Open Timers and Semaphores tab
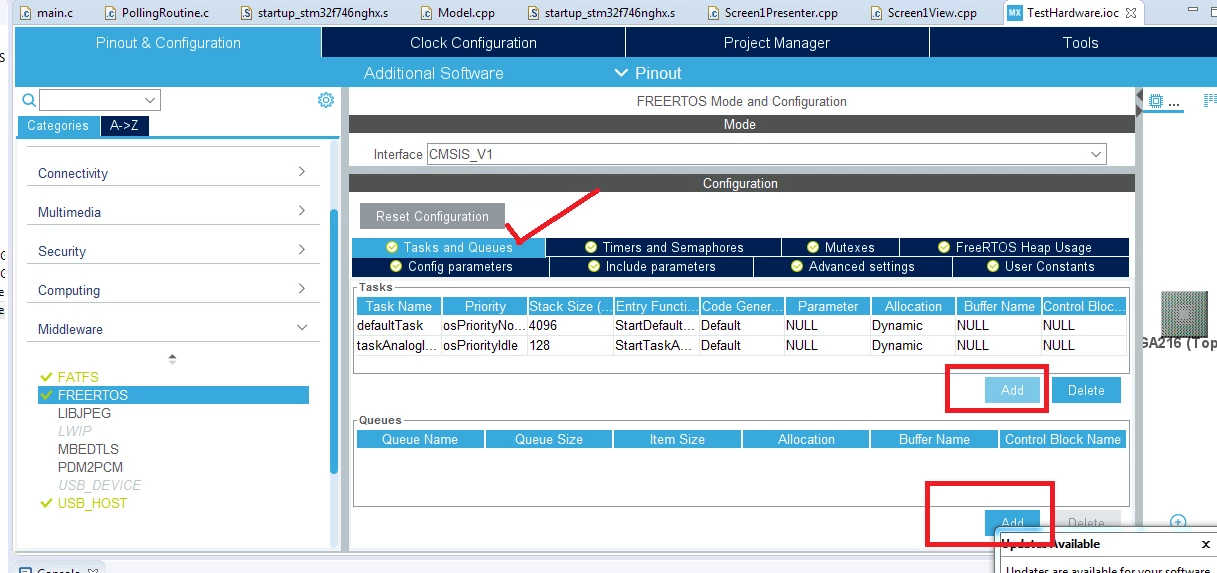Screen dimensions: 1217x573 pyautogui.click(x=663, y=247)
